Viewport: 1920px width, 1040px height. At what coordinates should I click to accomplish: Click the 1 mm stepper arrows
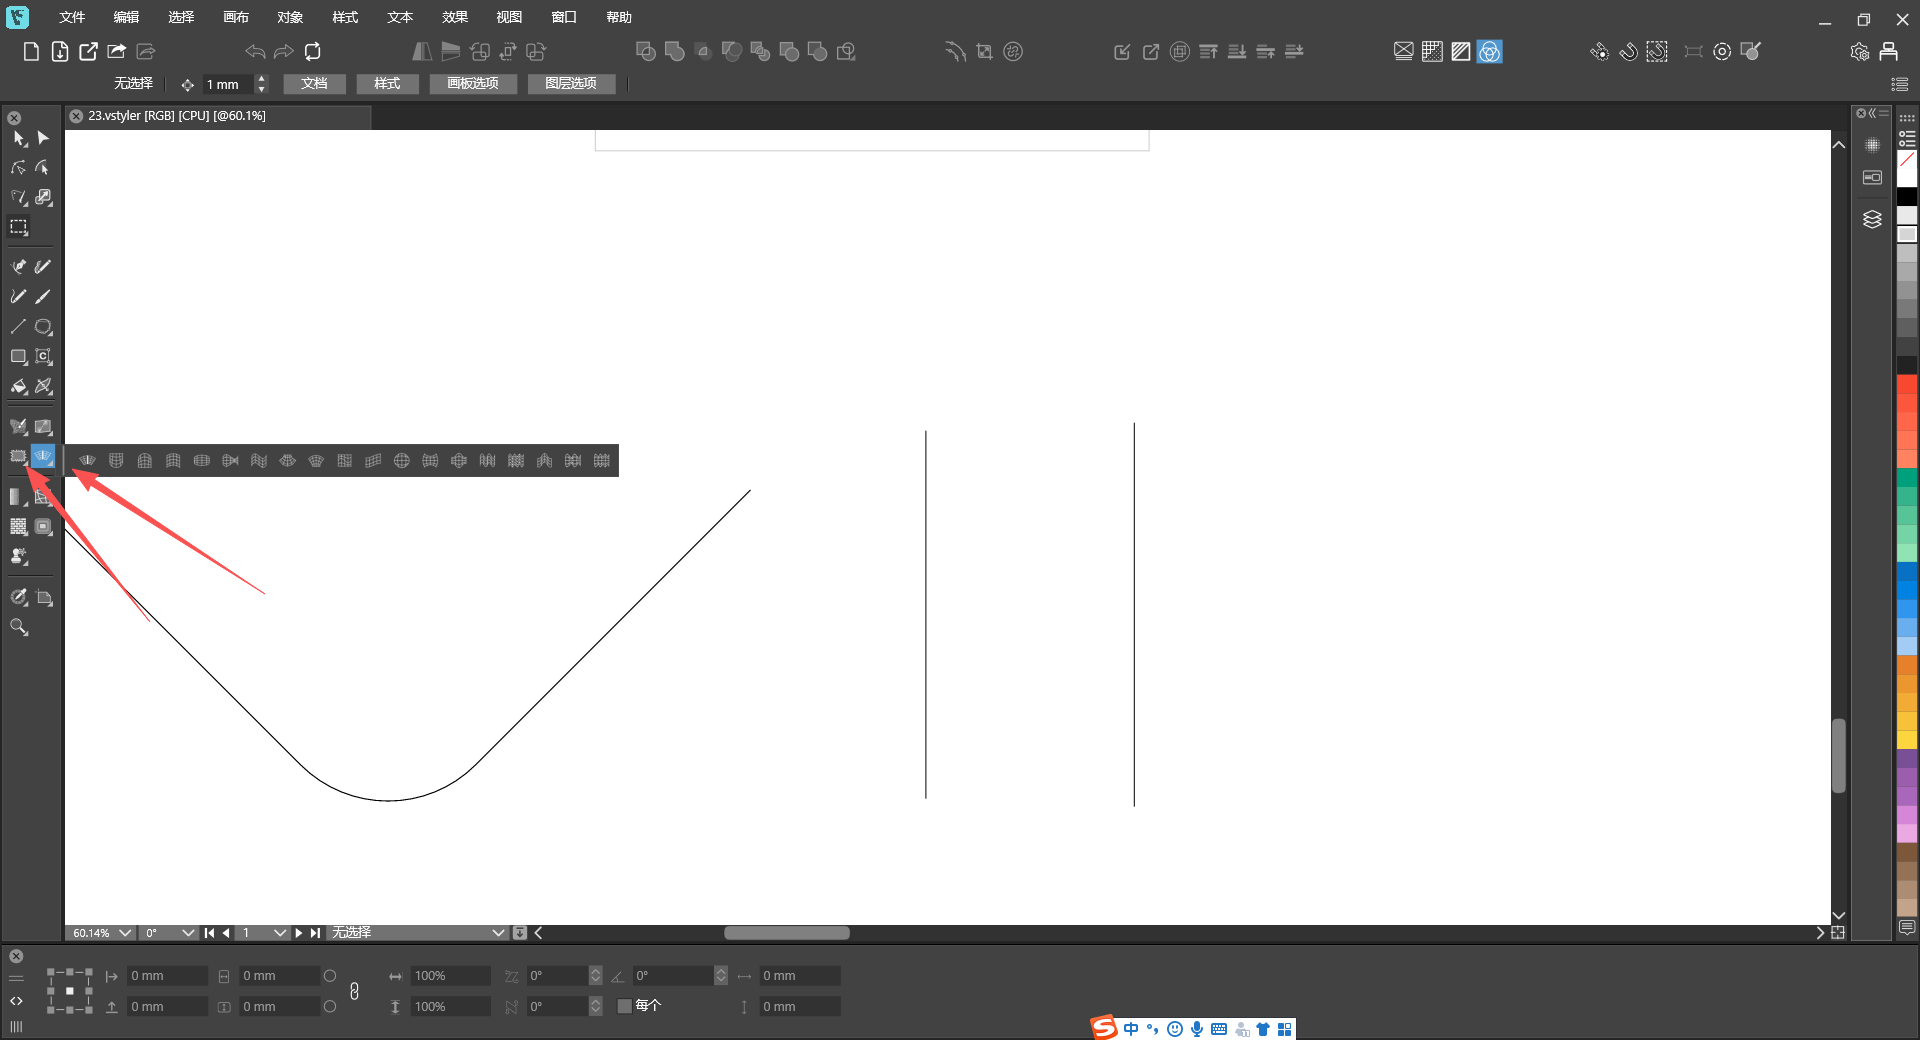[261, 84]
